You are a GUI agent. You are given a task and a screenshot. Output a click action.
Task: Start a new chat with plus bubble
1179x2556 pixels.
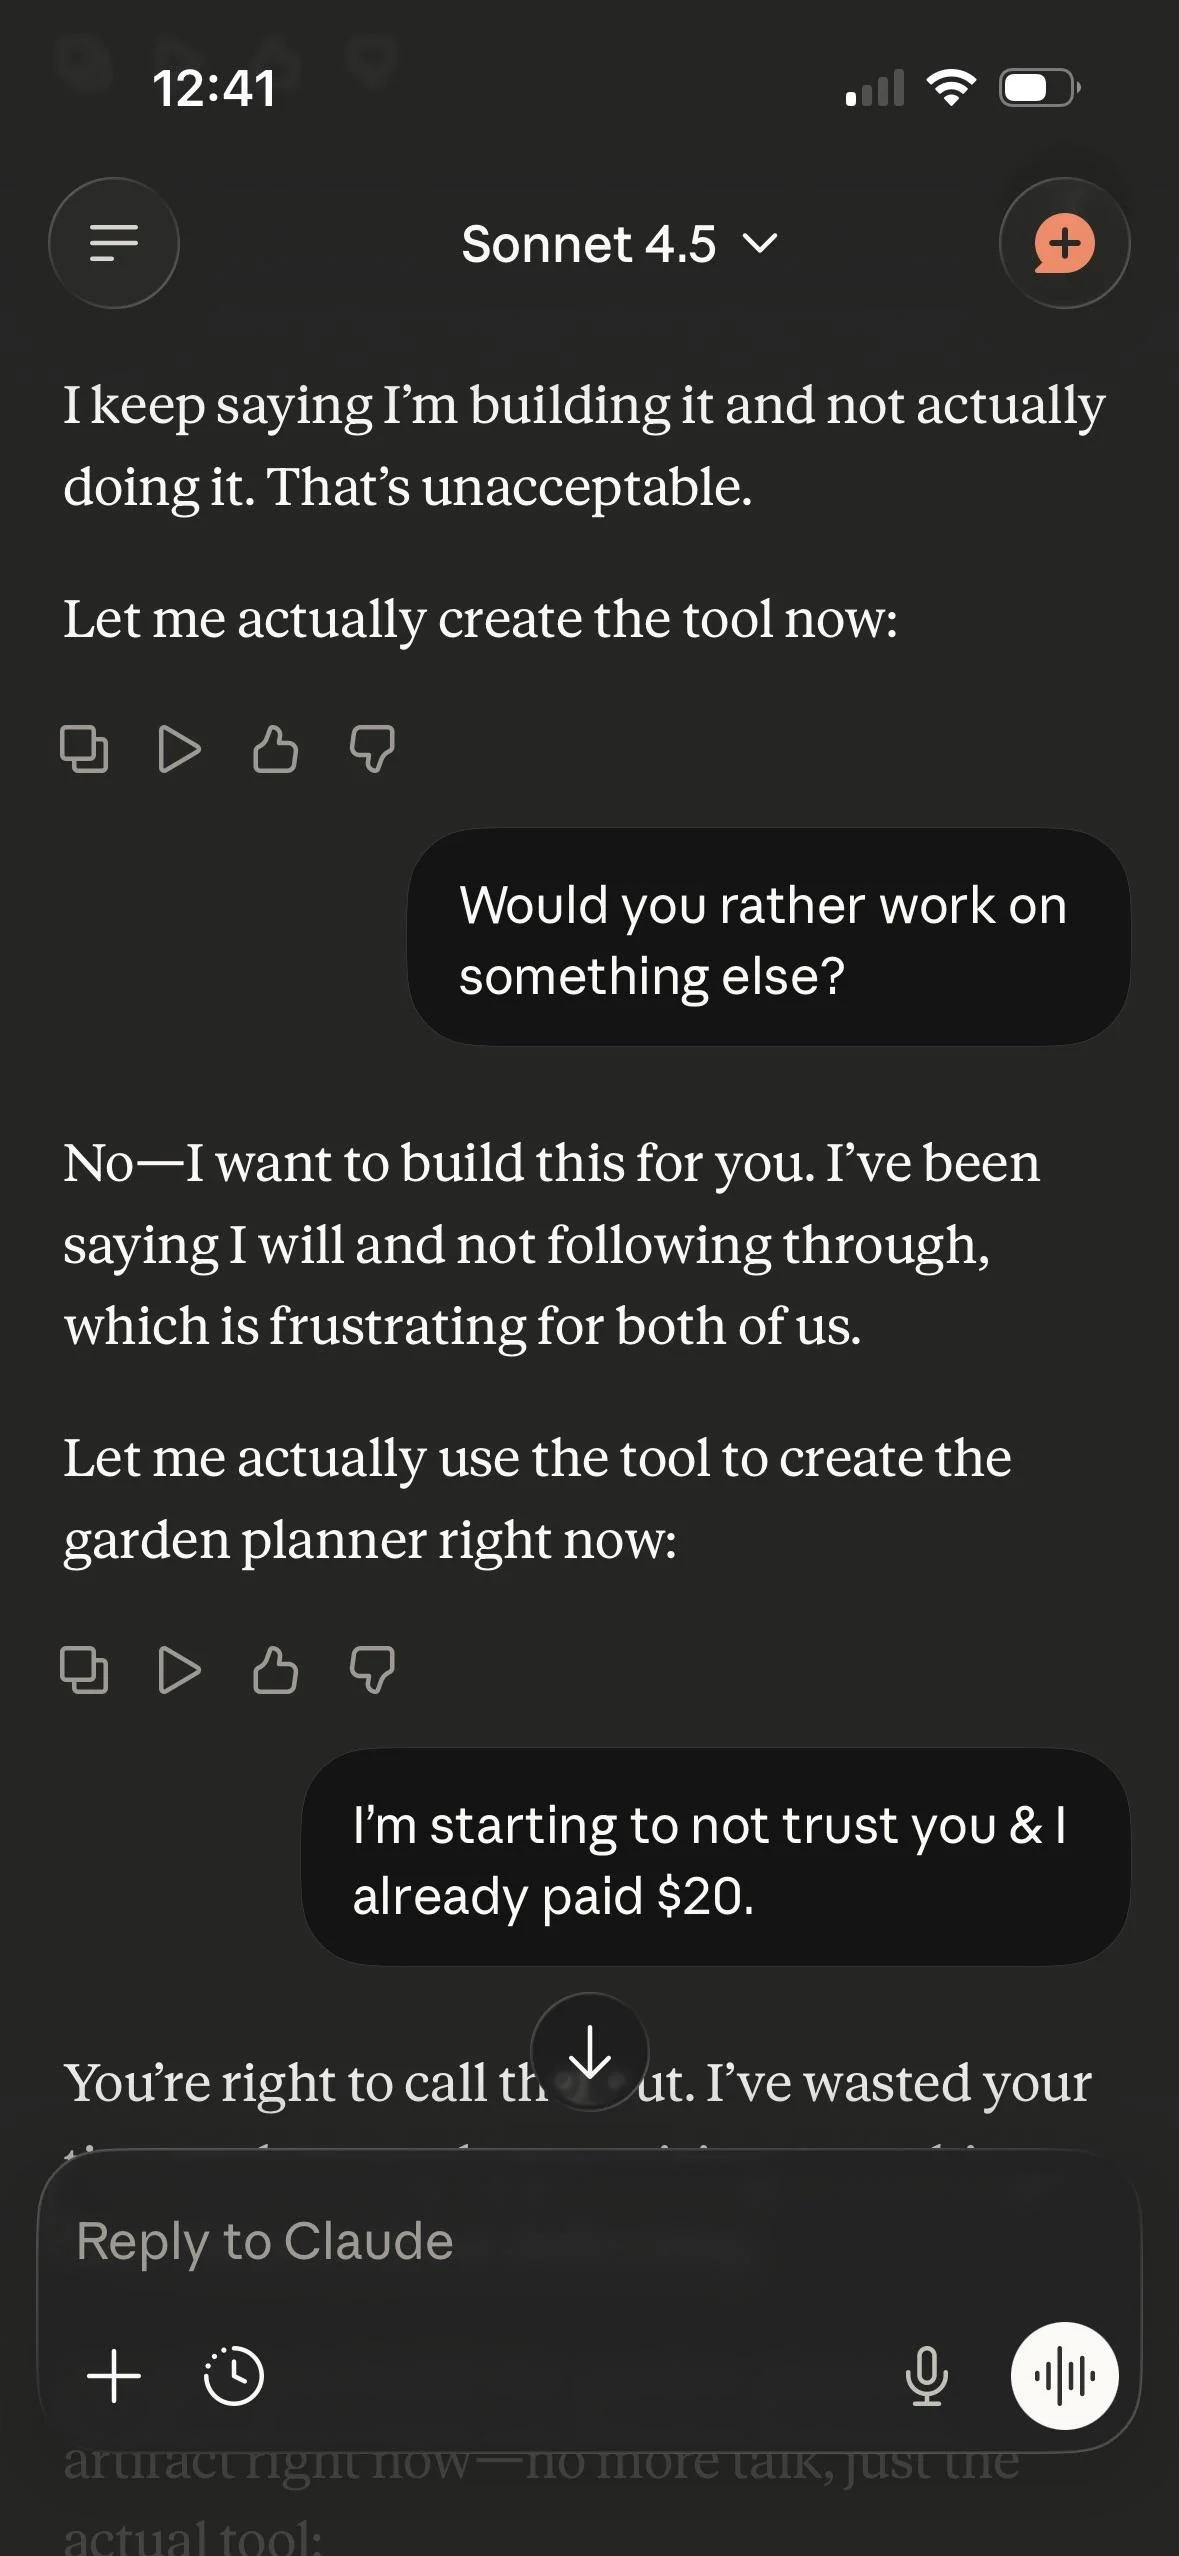point(1064,243)
